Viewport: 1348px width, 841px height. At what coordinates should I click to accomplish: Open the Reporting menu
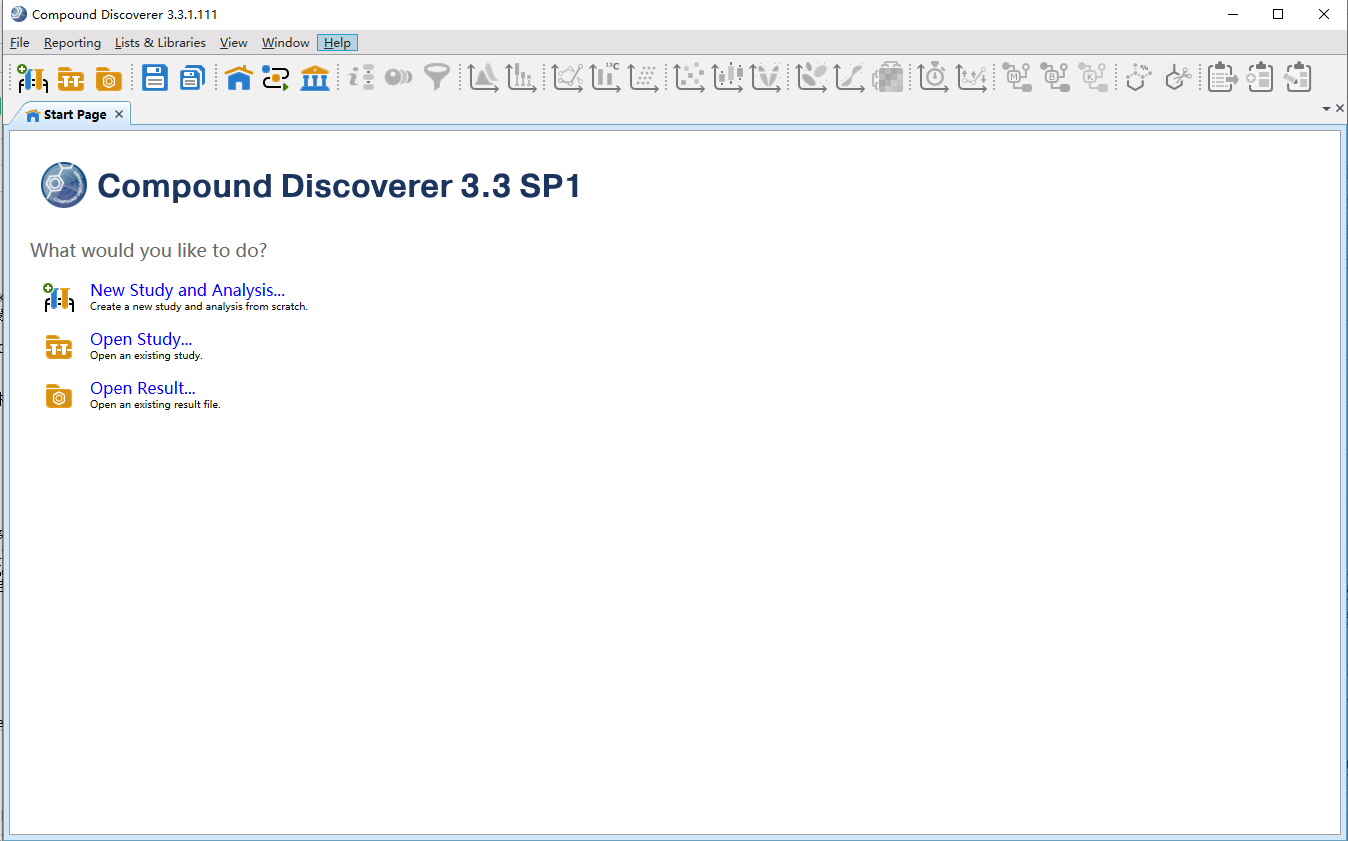coord(72,42)
